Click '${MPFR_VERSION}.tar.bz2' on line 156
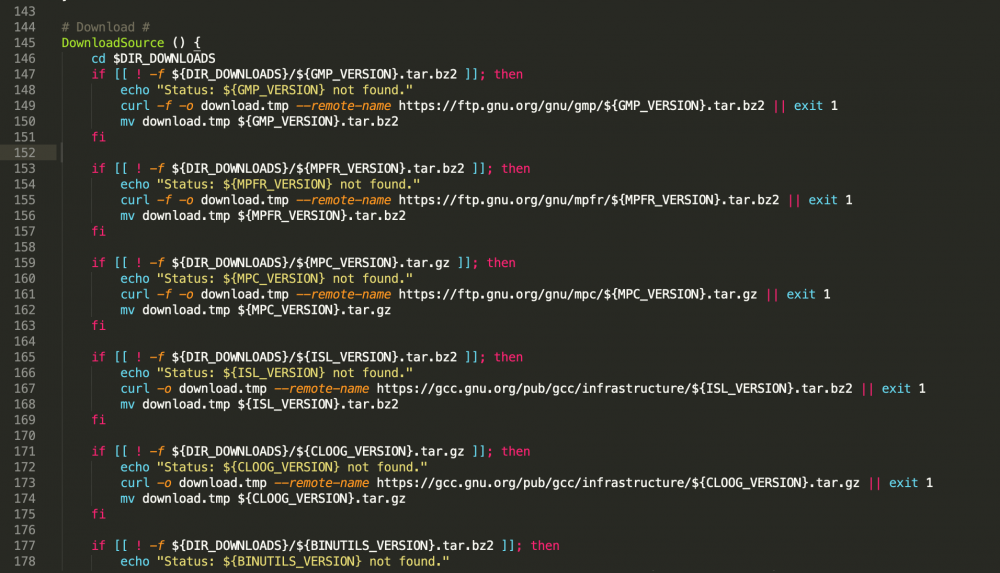 (x=321, y=216)
